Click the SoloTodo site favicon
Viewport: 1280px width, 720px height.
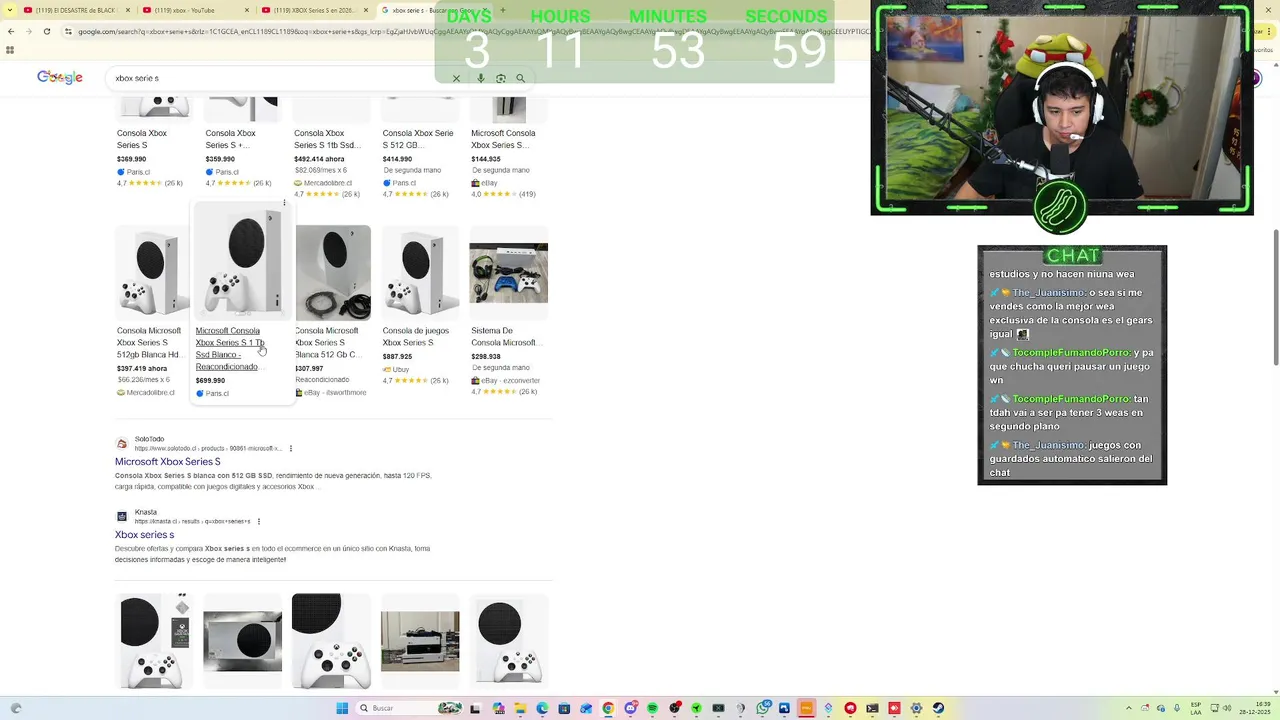pyautogui.click(x=122, y=443)
